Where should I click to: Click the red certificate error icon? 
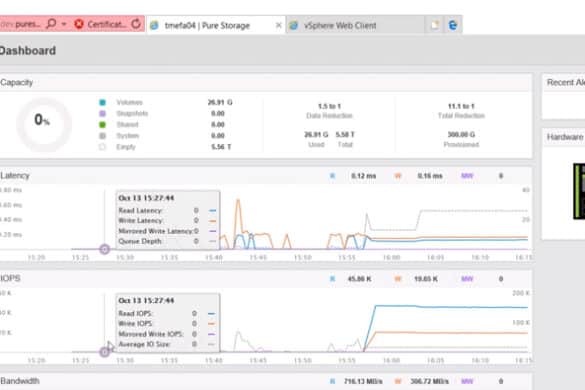pyautogui.click(x=79, y=24)
